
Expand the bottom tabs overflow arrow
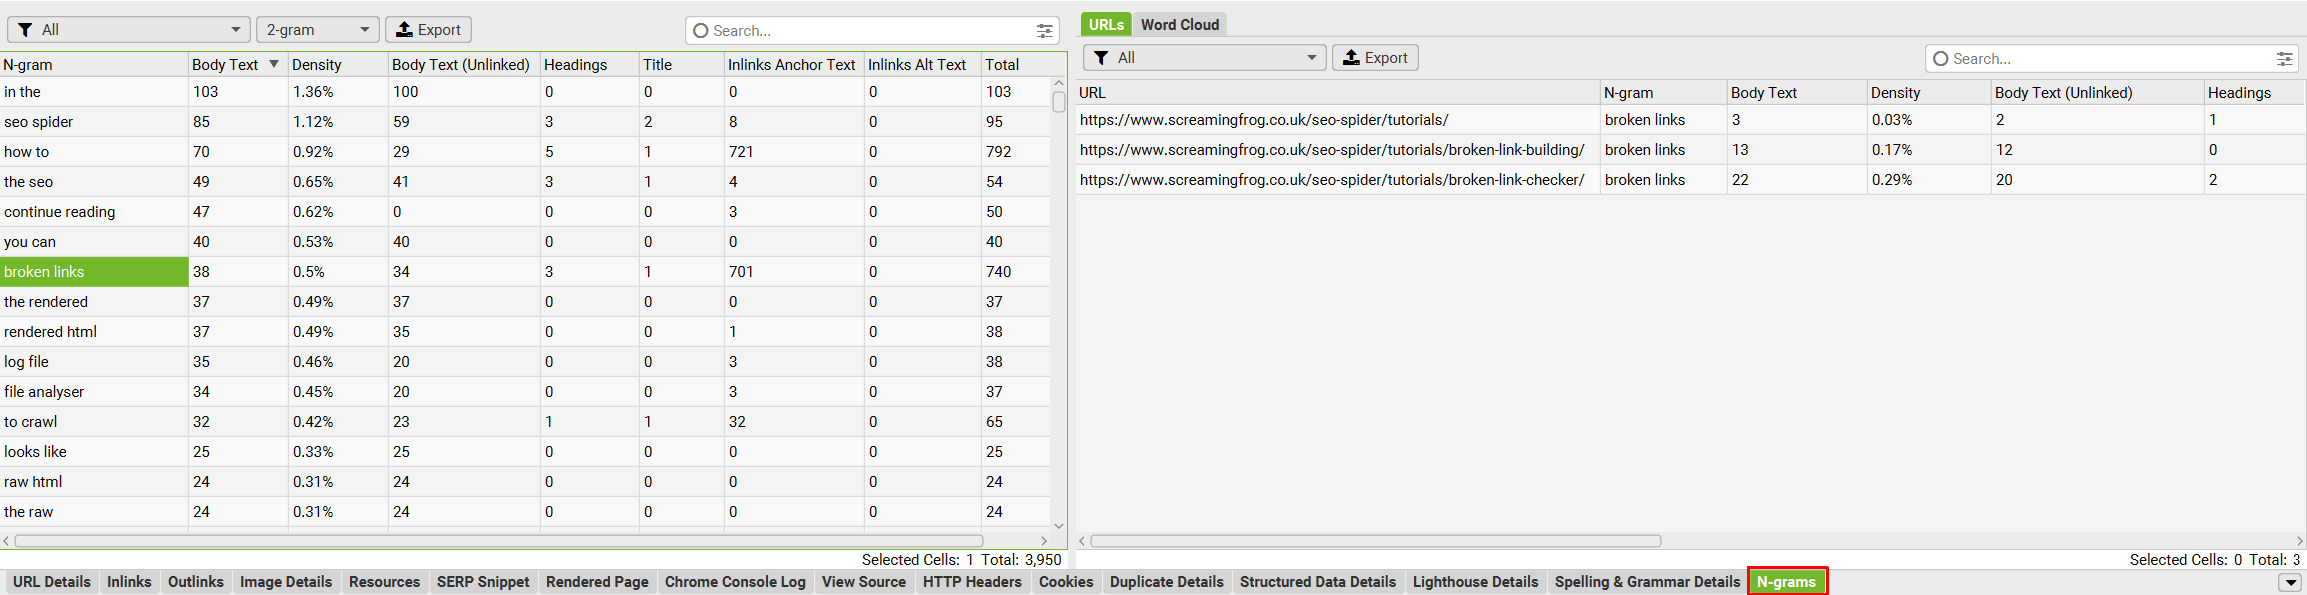point(2289,582)
